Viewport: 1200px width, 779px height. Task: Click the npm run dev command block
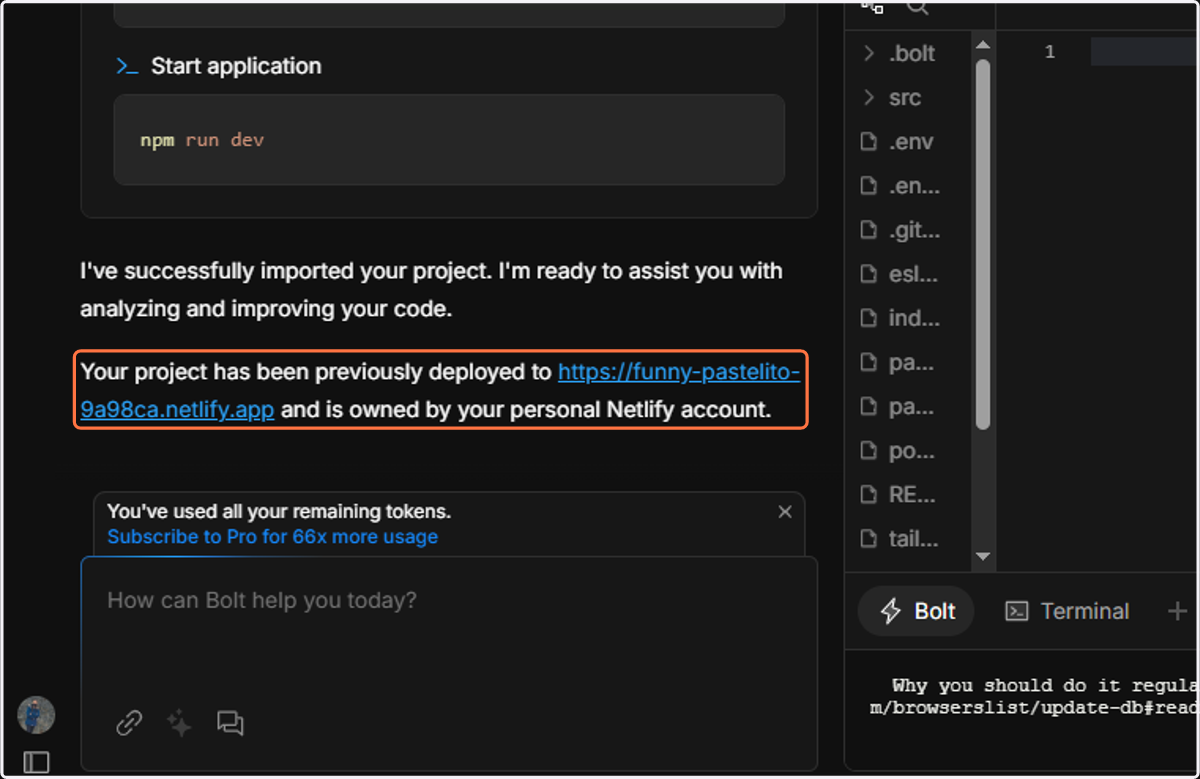pos(449,140)
